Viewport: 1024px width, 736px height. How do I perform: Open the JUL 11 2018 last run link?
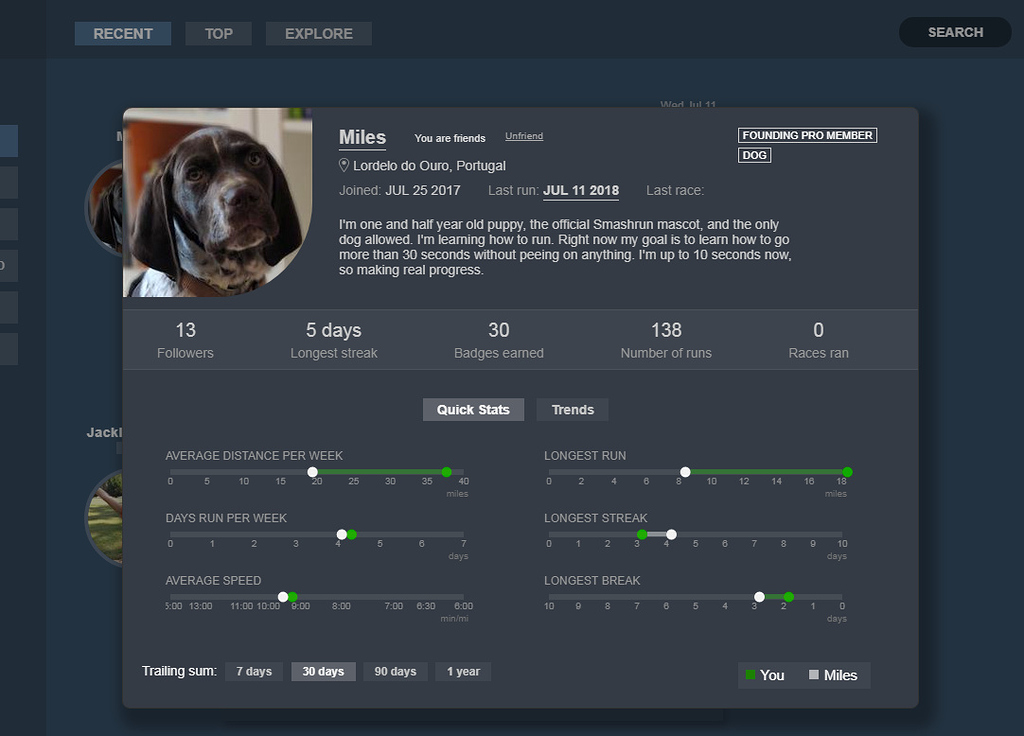581,189
